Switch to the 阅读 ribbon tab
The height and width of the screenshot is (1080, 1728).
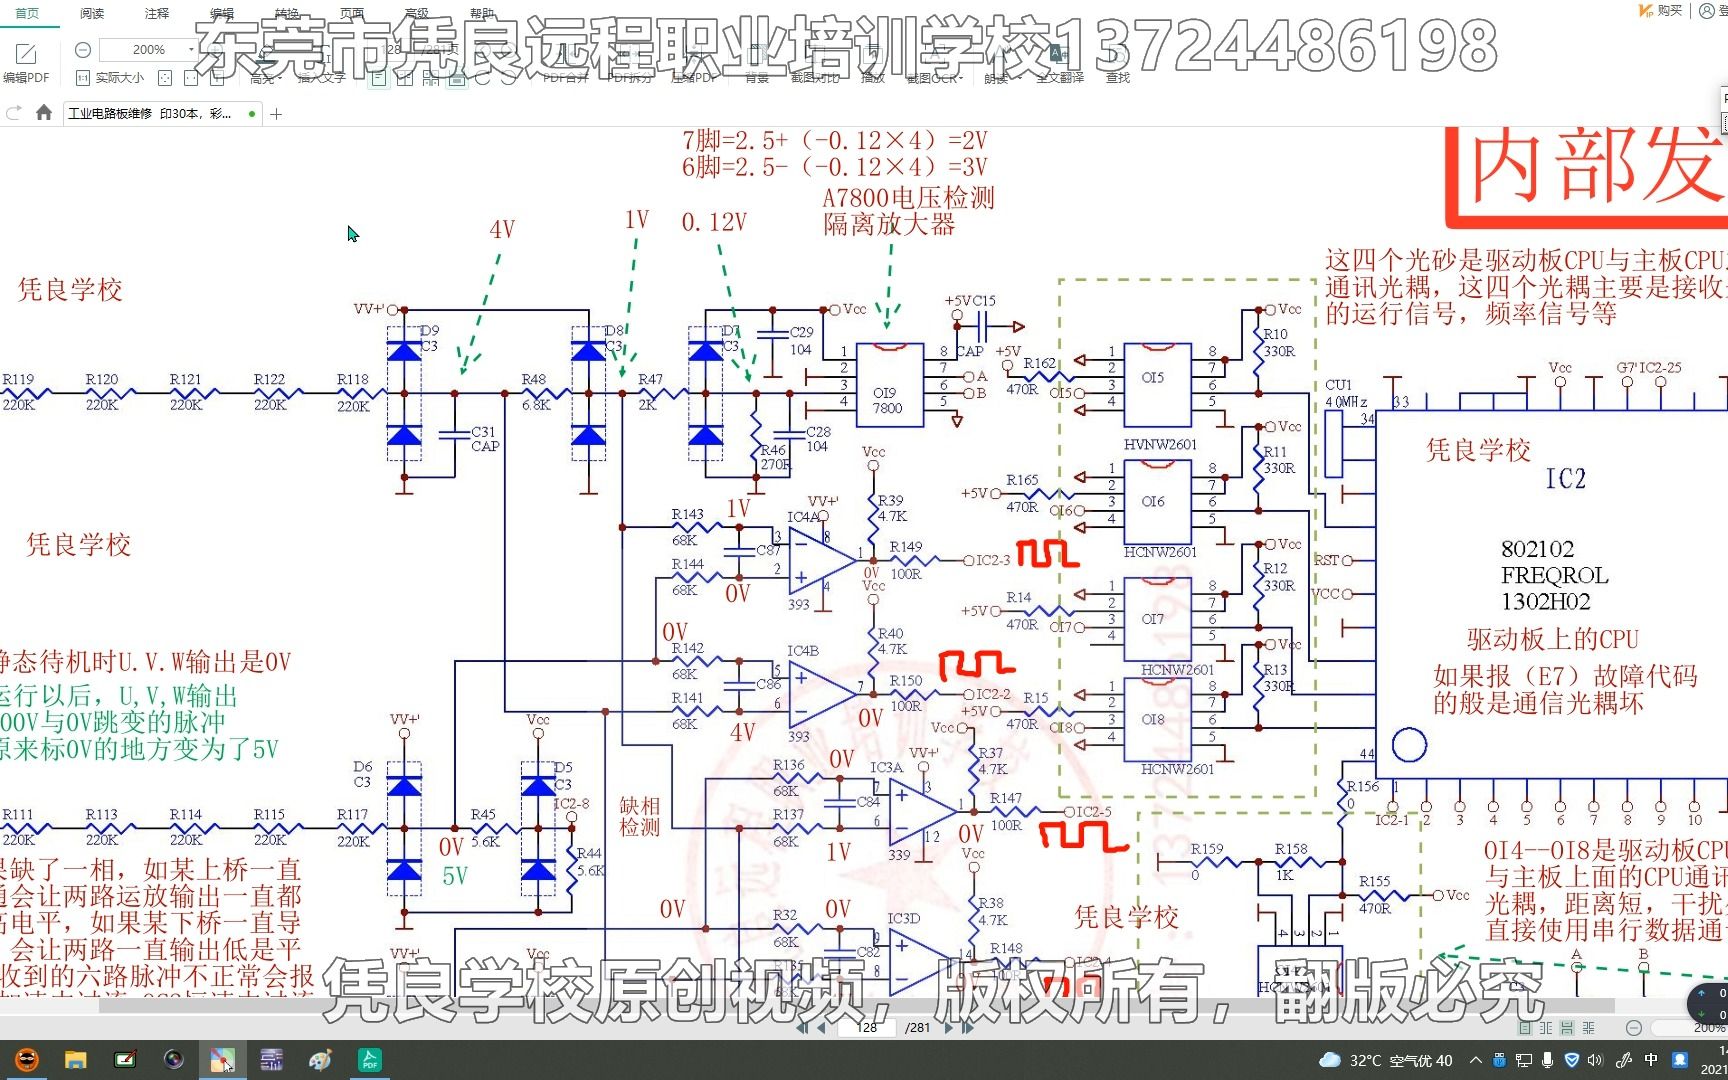click(x=92, y=13)
